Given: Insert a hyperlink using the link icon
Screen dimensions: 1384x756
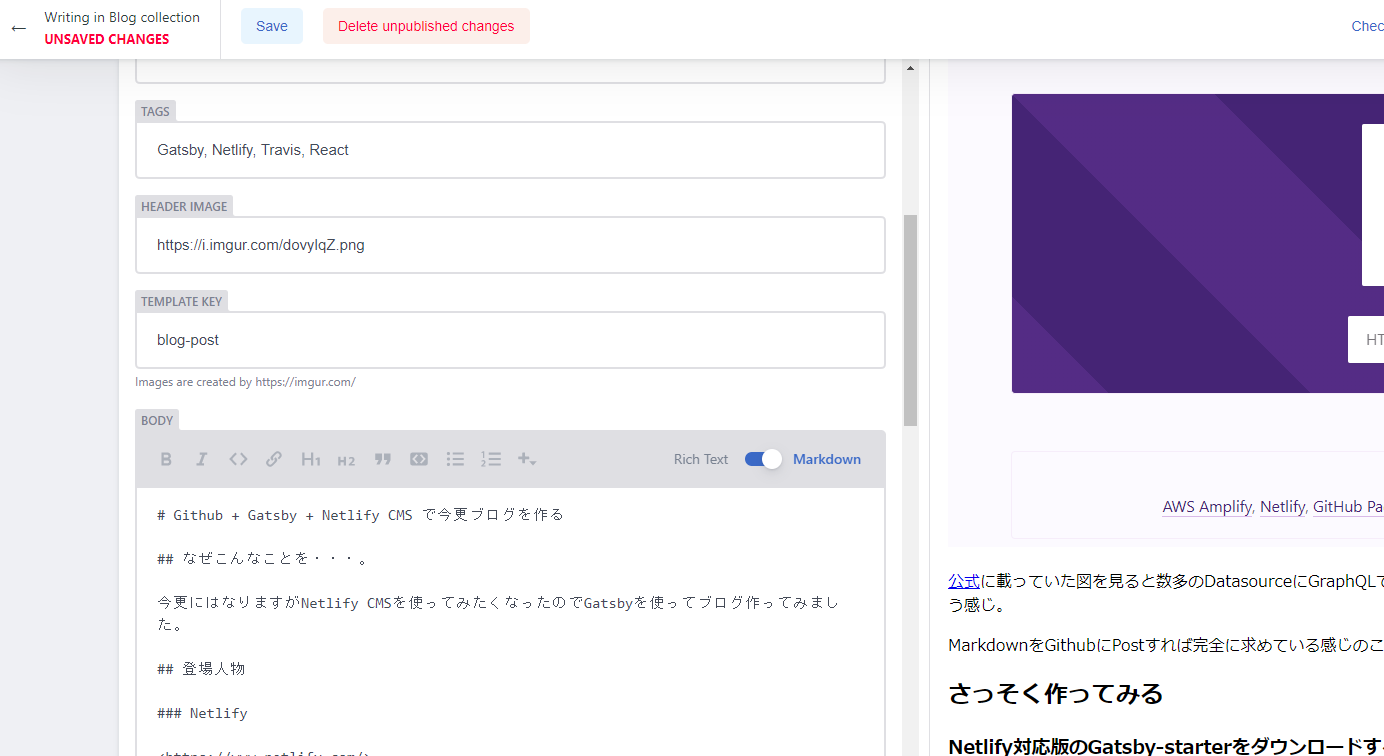Looking at the screenshot, I should [274, 458].
